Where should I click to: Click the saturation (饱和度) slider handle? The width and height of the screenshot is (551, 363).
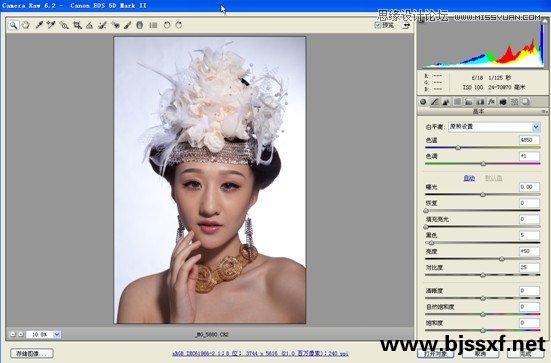(x=483, y=330)
